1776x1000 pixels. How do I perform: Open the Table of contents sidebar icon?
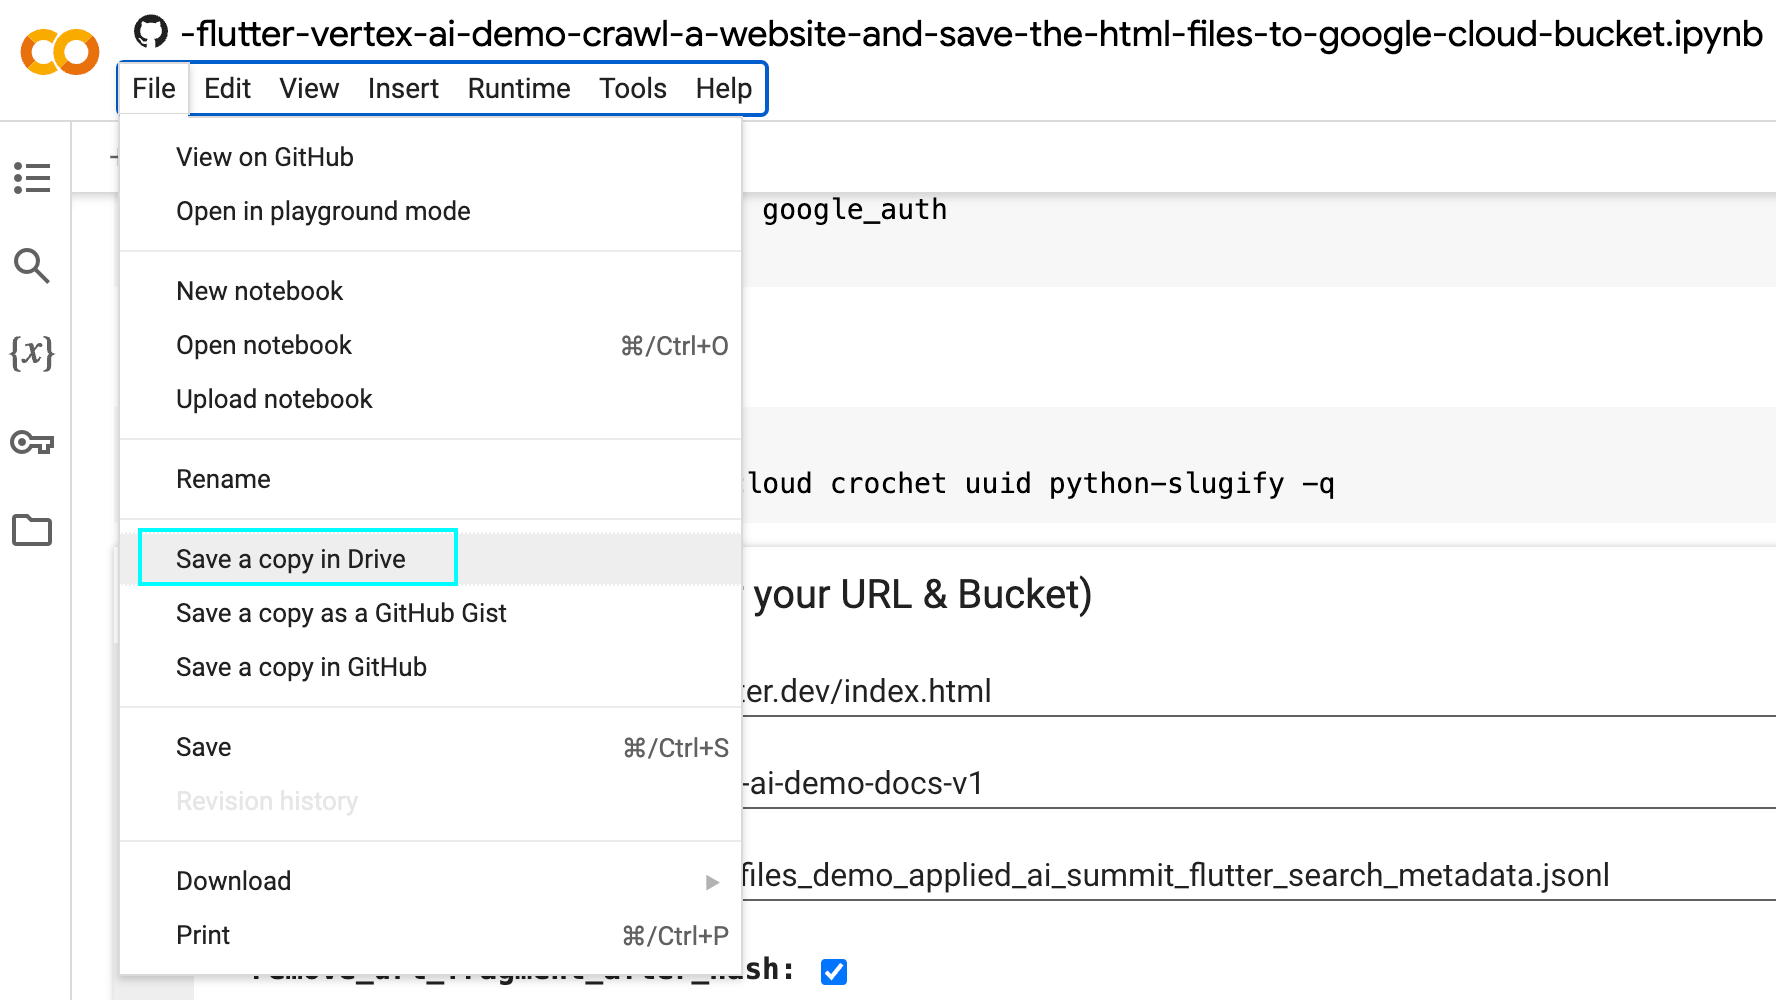(x=32, y=178)
